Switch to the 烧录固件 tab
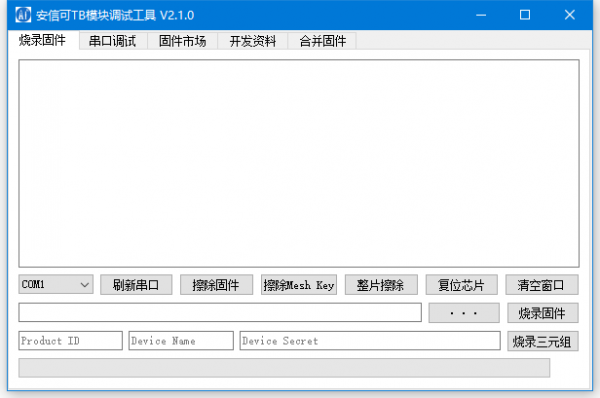Viewport: 600px width, 398px height. coord(42,40)
